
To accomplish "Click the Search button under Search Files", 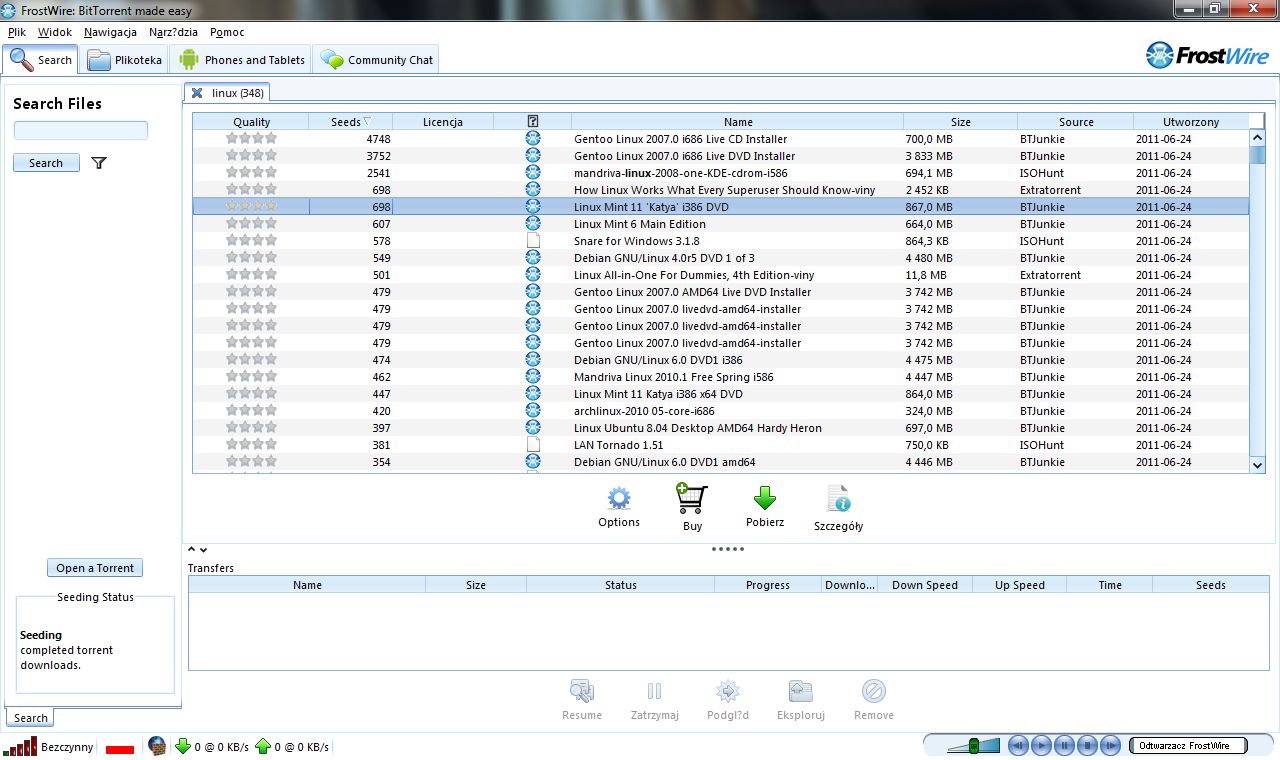I will click(x=46, y=163).
